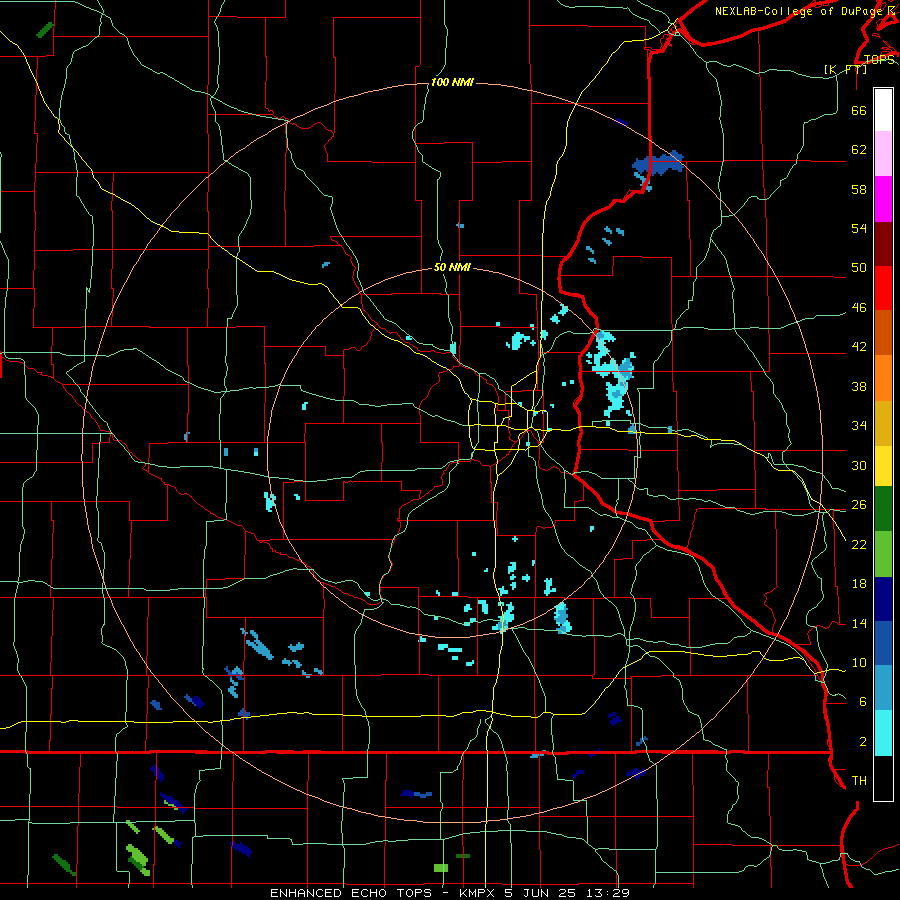Click the "NEXLAB-College of DuPage" title text
Image resolution: width=900 pixels, height=900 pixels.
[799, 11]
